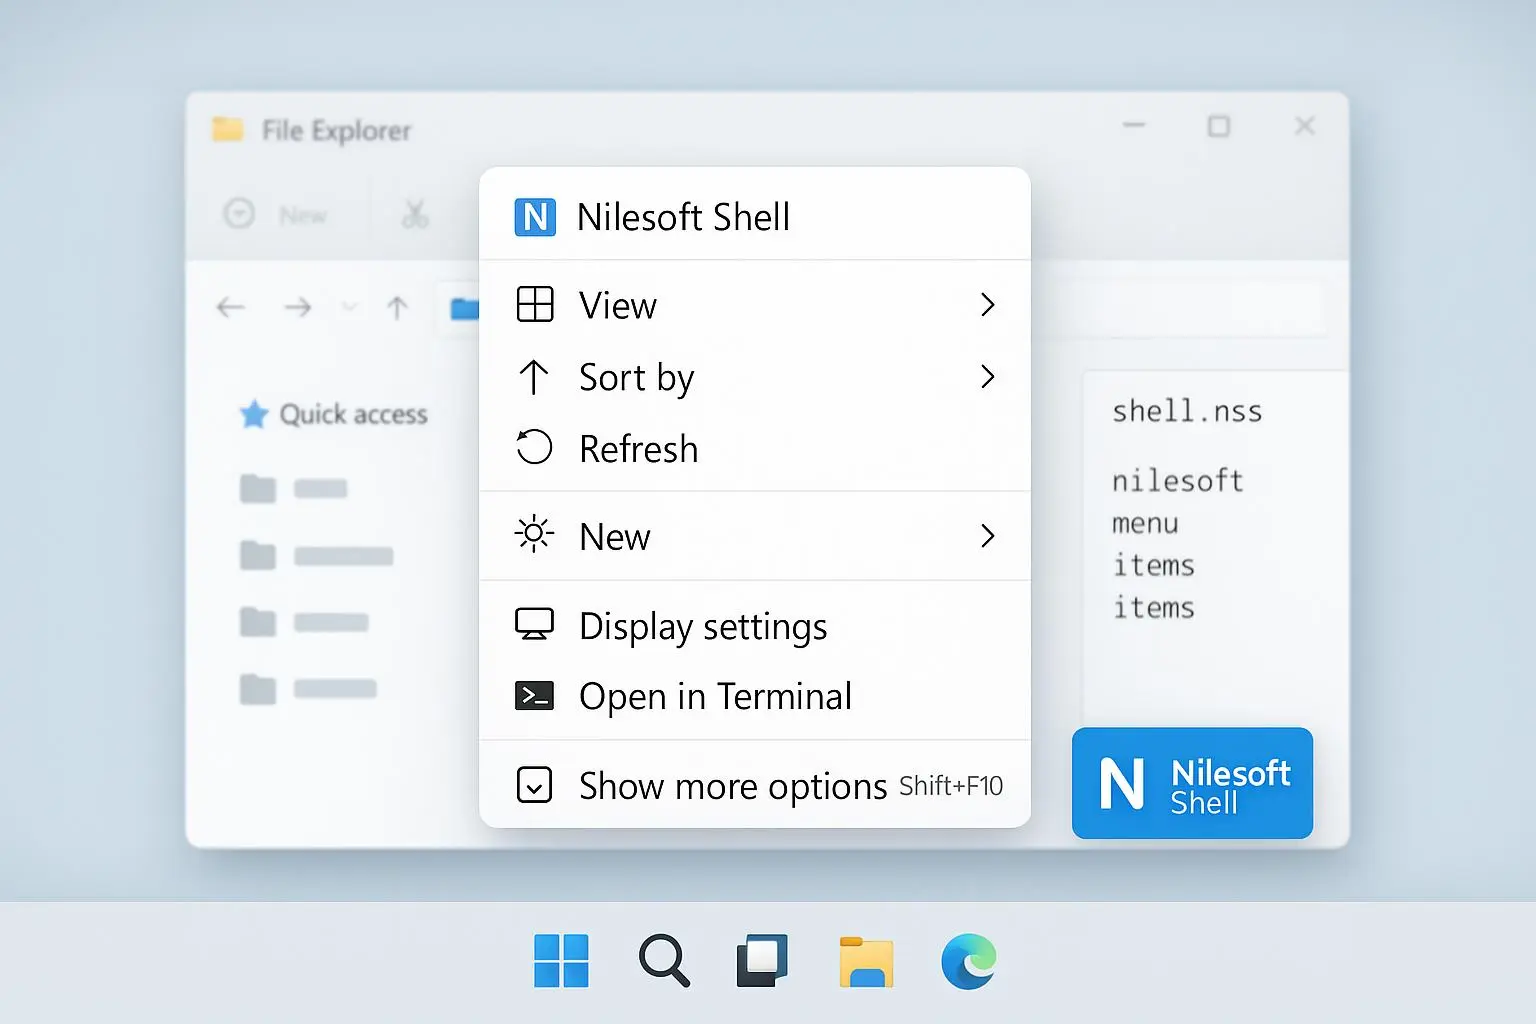
Task: Launch Microsoft Edge from the taskbar
Action: point(968,961)
